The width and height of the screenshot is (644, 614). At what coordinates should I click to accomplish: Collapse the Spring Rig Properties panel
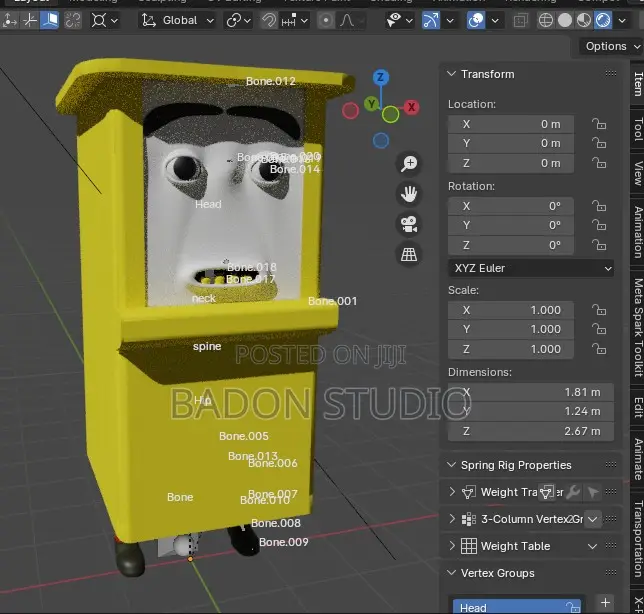click(451, 465)
